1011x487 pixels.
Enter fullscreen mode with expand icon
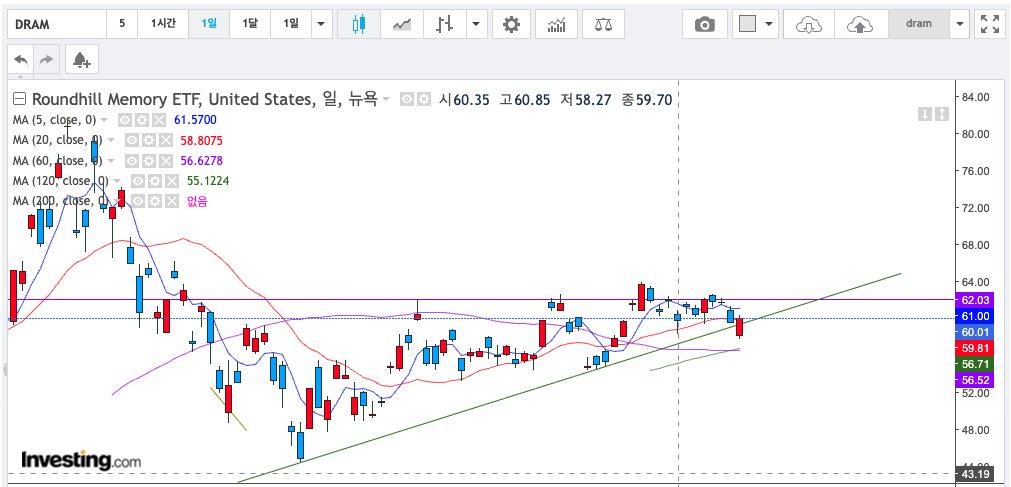click(990, 25)
